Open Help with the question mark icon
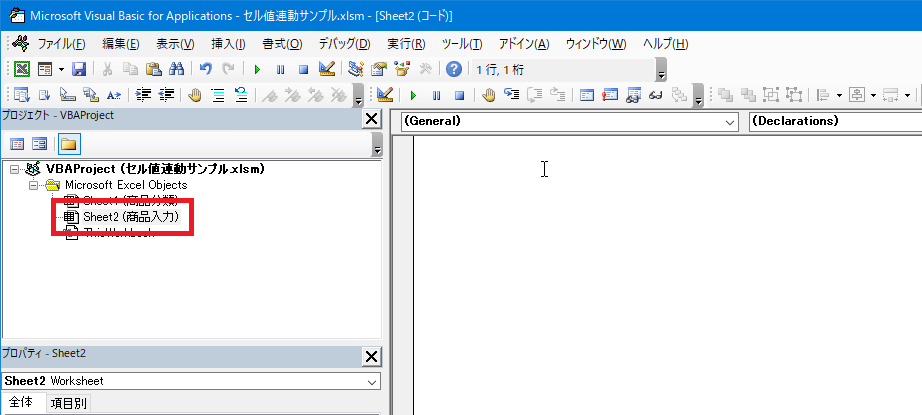This screenshot has width=922, height=415. pyautogui.click(x=453, y=69)
